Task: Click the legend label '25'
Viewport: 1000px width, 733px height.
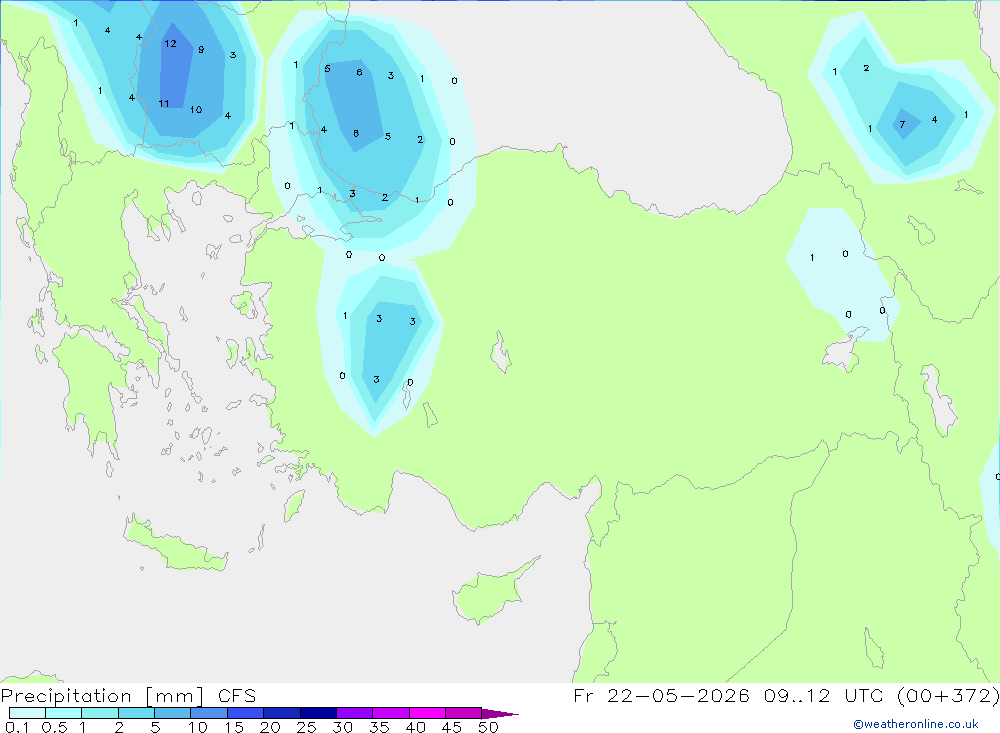Action: [x=306, y=727]
